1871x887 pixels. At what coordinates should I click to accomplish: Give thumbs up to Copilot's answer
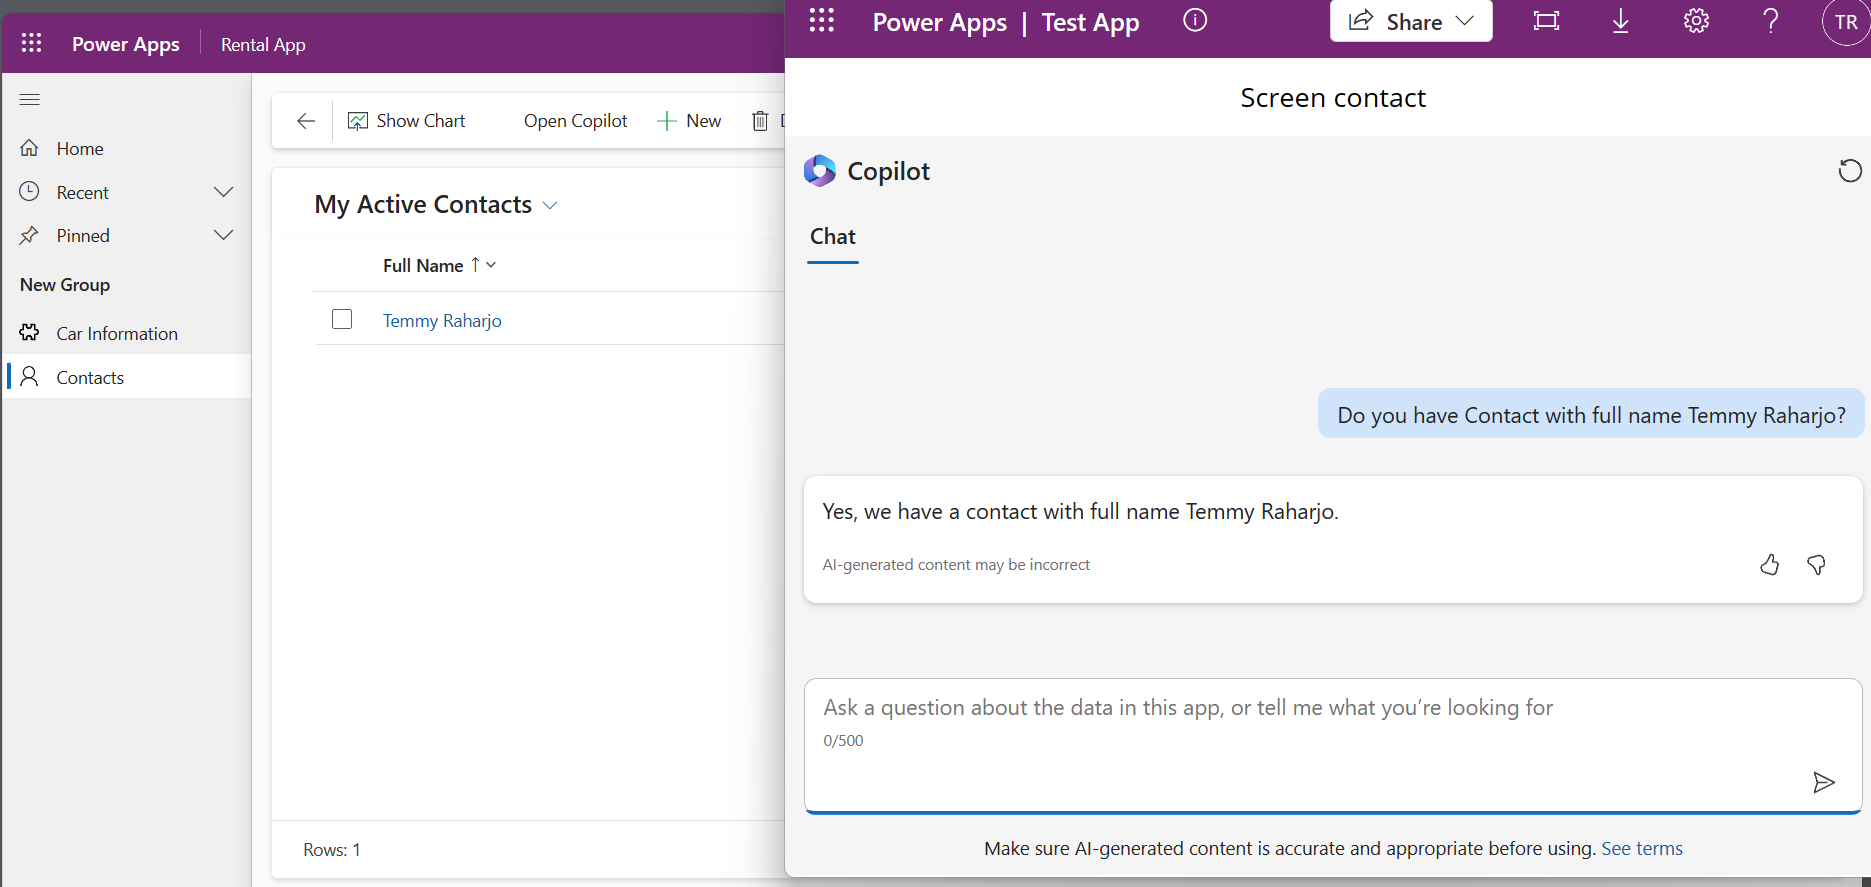[x=1770, y=565]
